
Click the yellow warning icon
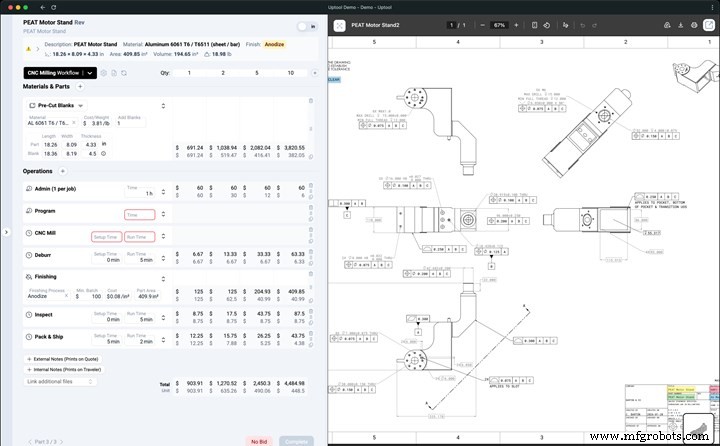pyautogui.click(x=28, y=49)
